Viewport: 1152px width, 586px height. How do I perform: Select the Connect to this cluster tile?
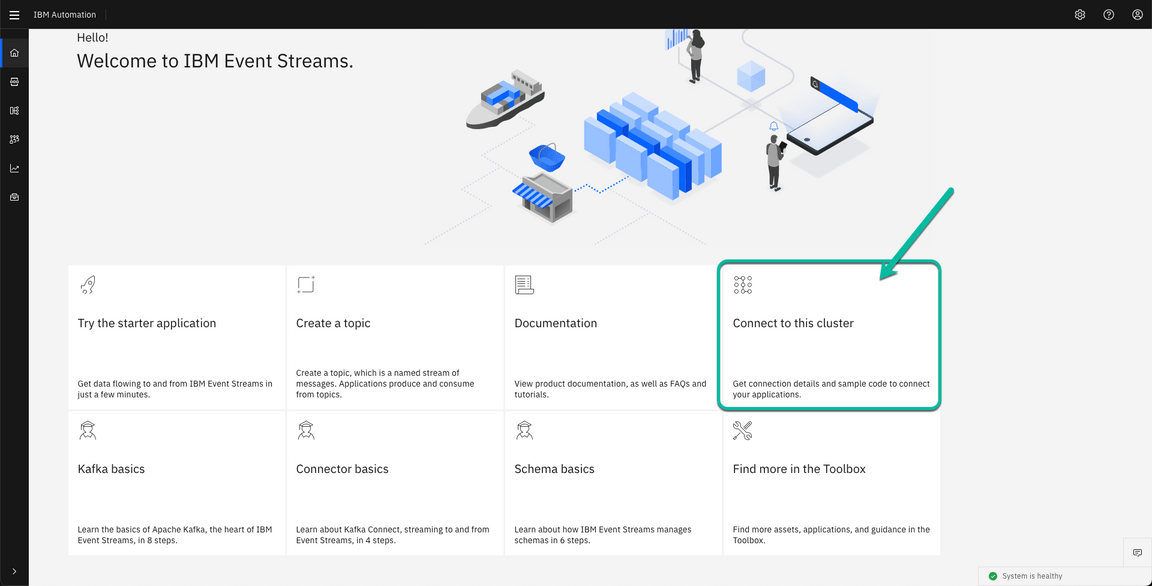pos(829,335)
